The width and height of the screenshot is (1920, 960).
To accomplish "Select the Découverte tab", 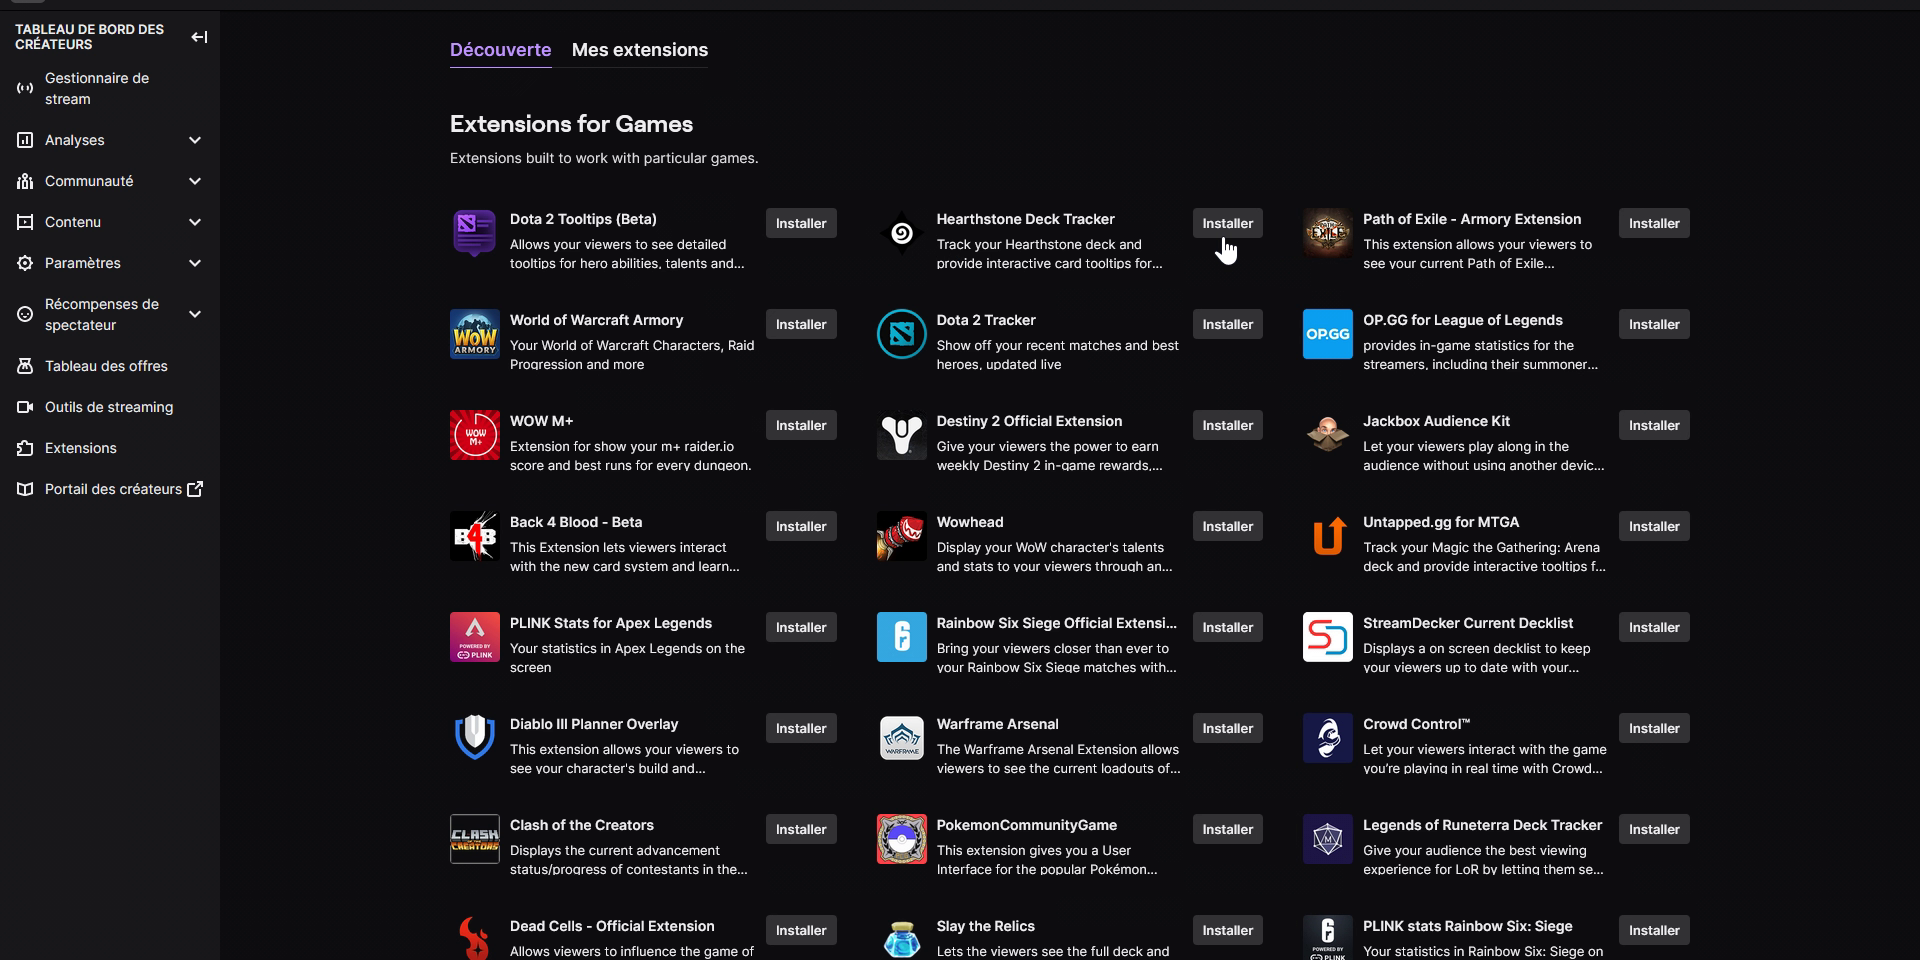I will [x=500, y=50].
